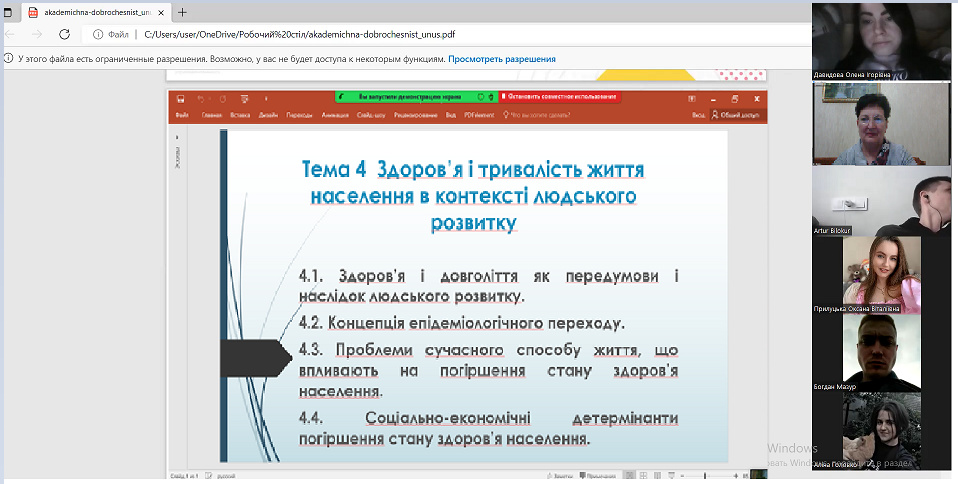This screenshot has width=958, height=484.
Task: Click the spell check icon in status bar
Action: coord(209,475)
